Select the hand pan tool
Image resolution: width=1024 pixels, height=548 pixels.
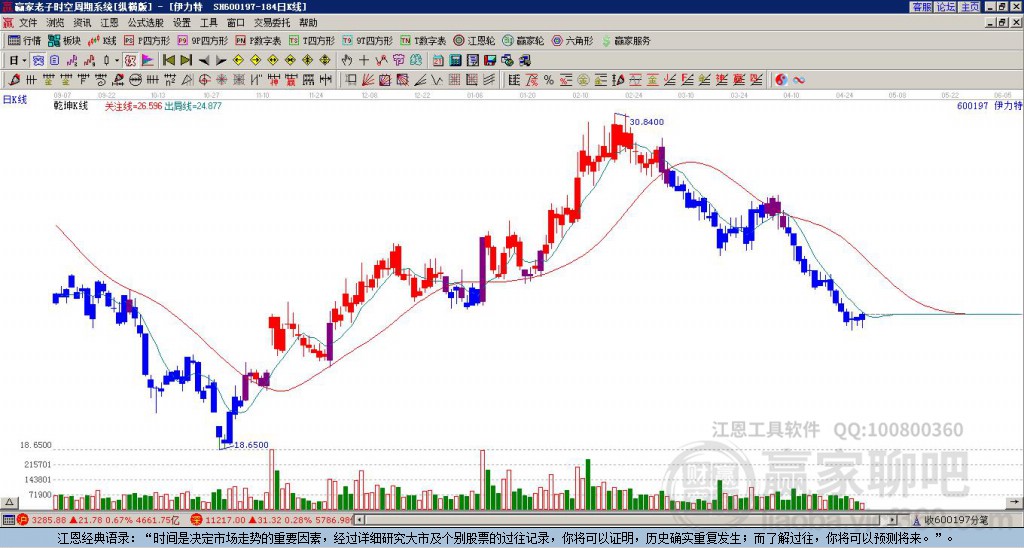pyautogui.click(x=347, y=61)
